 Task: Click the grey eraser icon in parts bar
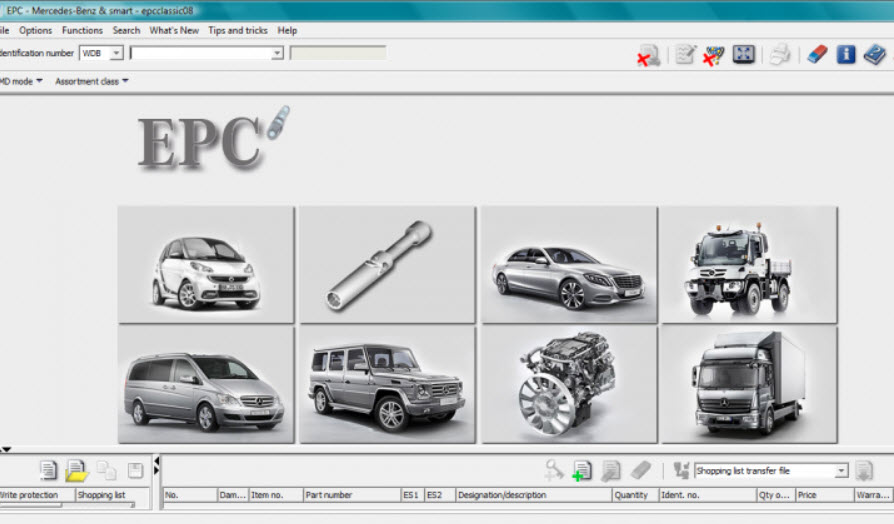coord(641,470)
